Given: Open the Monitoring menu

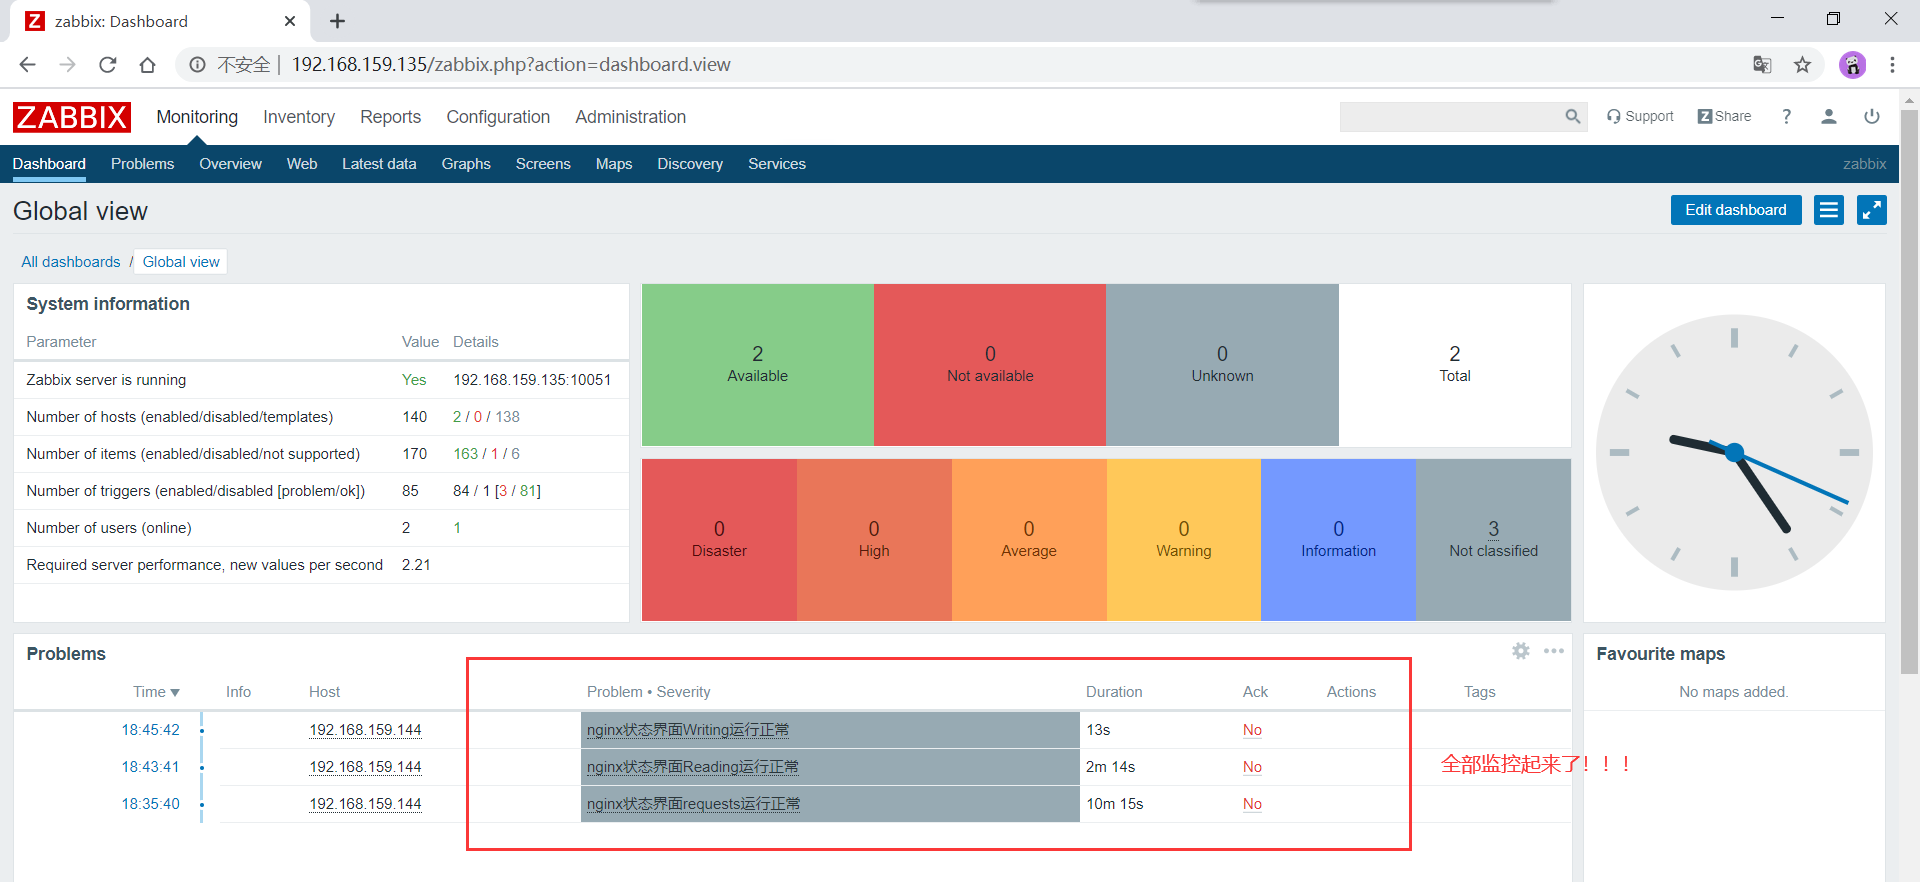Looking at the screenshot, I should click(197, 117).
